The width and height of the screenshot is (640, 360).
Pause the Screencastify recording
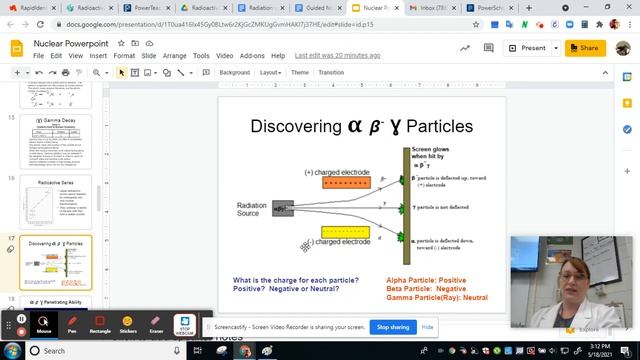click(22, 319)
